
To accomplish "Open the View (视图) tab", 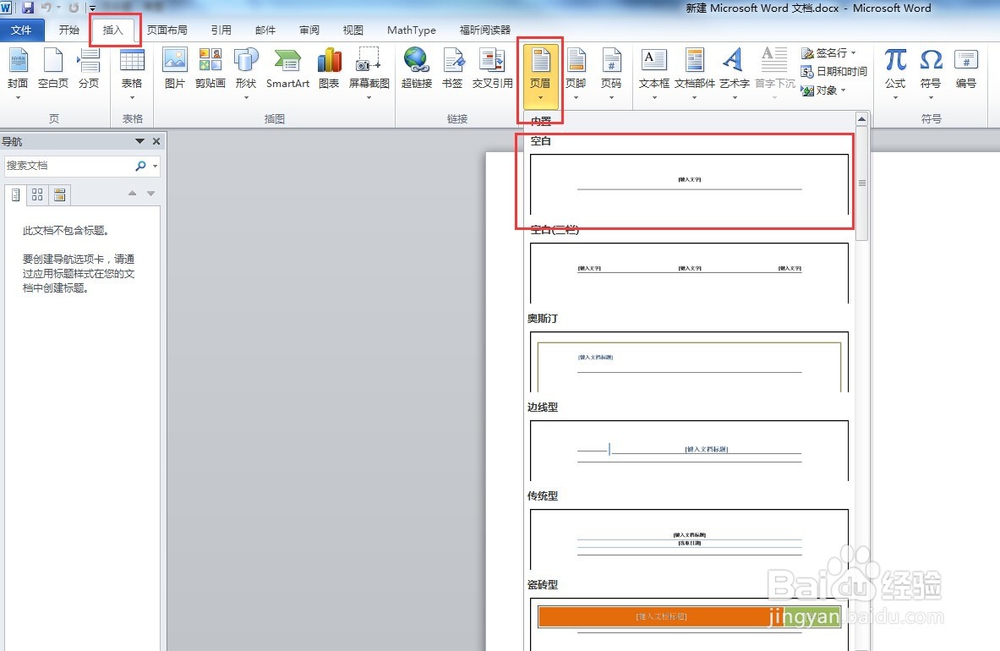I will tap(353, 30).
